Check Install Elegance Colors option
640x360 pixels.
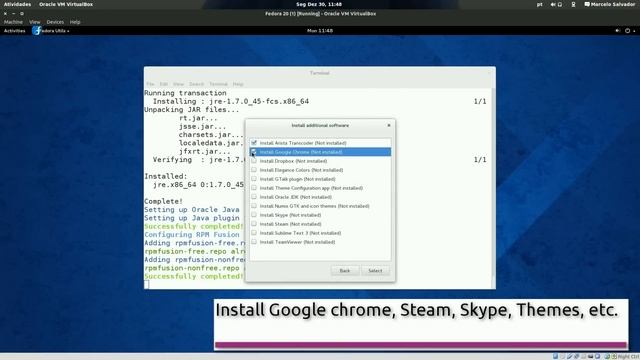coord(254,170)
